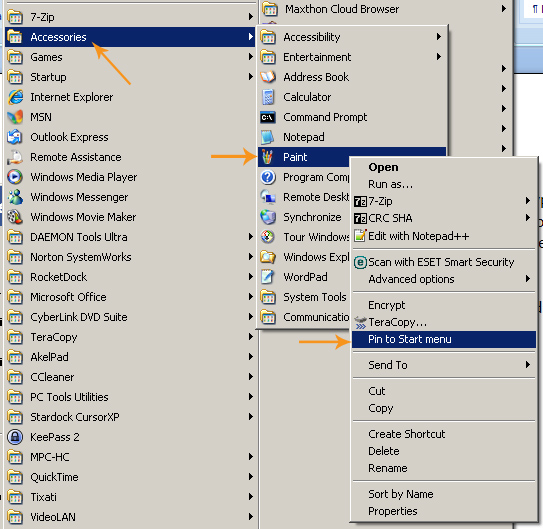The width and height of the screenshot is (543, 529).
Task: Open the AkelPad folder
Action: pyautogui.click(x=130, y=357)
